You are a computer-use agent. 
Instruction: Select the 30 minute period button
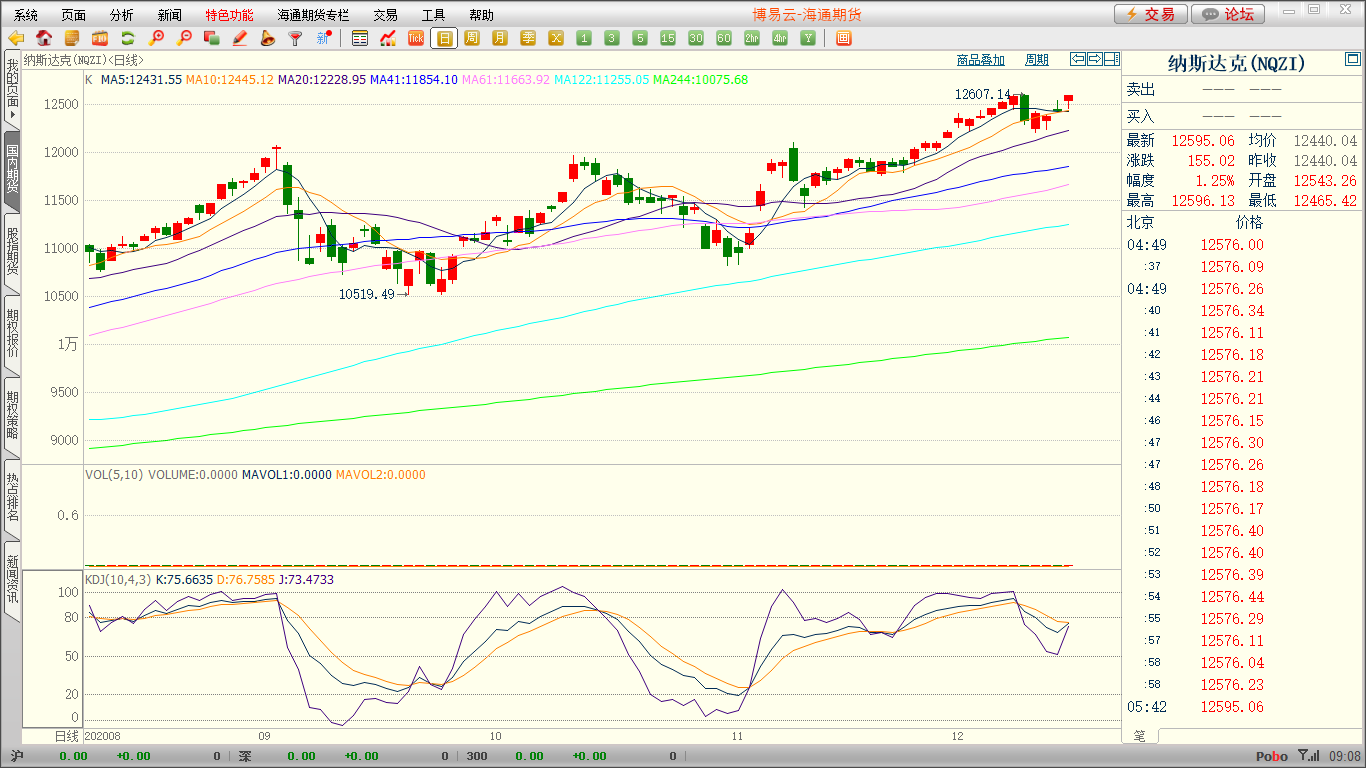tap(696, 38)
